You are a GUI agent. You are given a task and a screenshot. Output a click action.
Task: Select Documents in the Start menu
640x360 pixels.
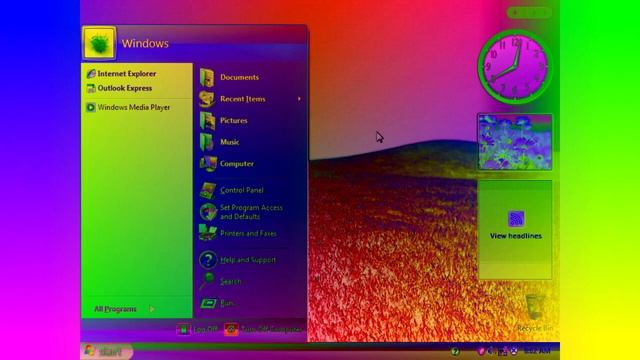click(239, 77)
